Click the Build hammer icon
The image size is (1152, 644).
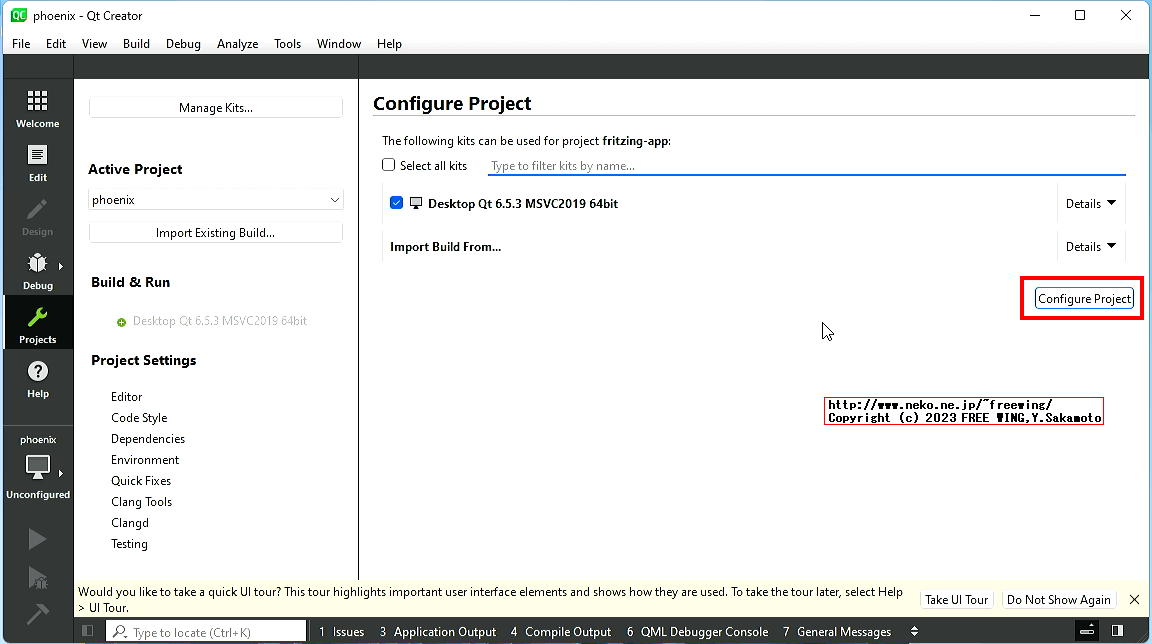pyautogui.click(x=37, y=614)
